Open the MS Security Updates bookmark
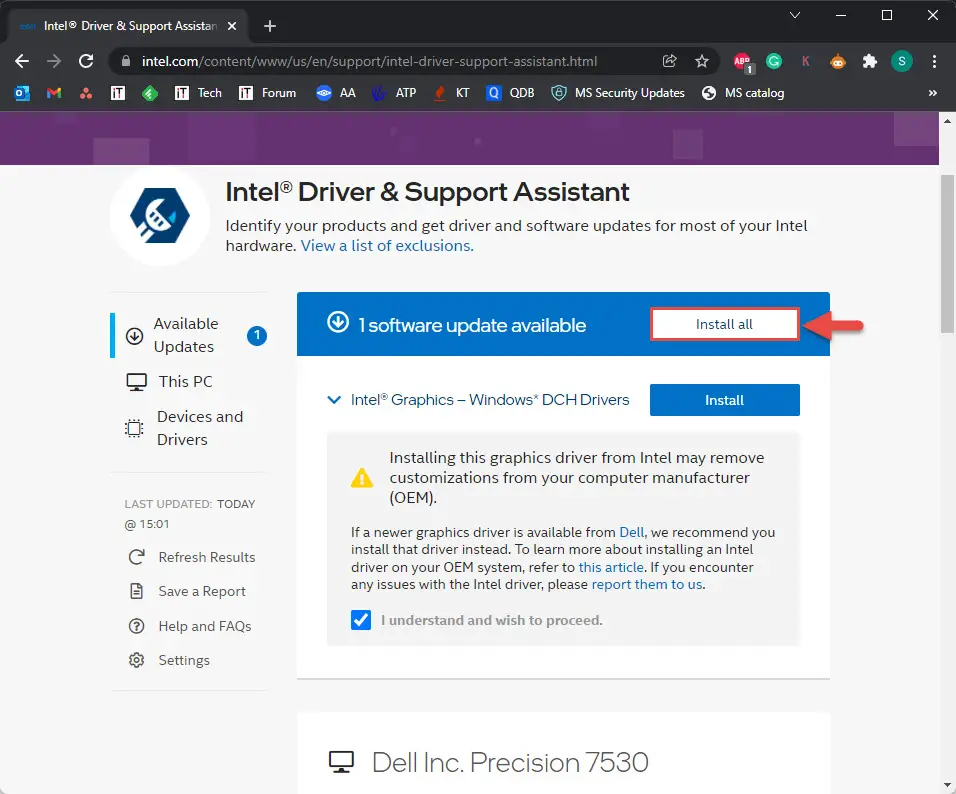 coord(618,93)
